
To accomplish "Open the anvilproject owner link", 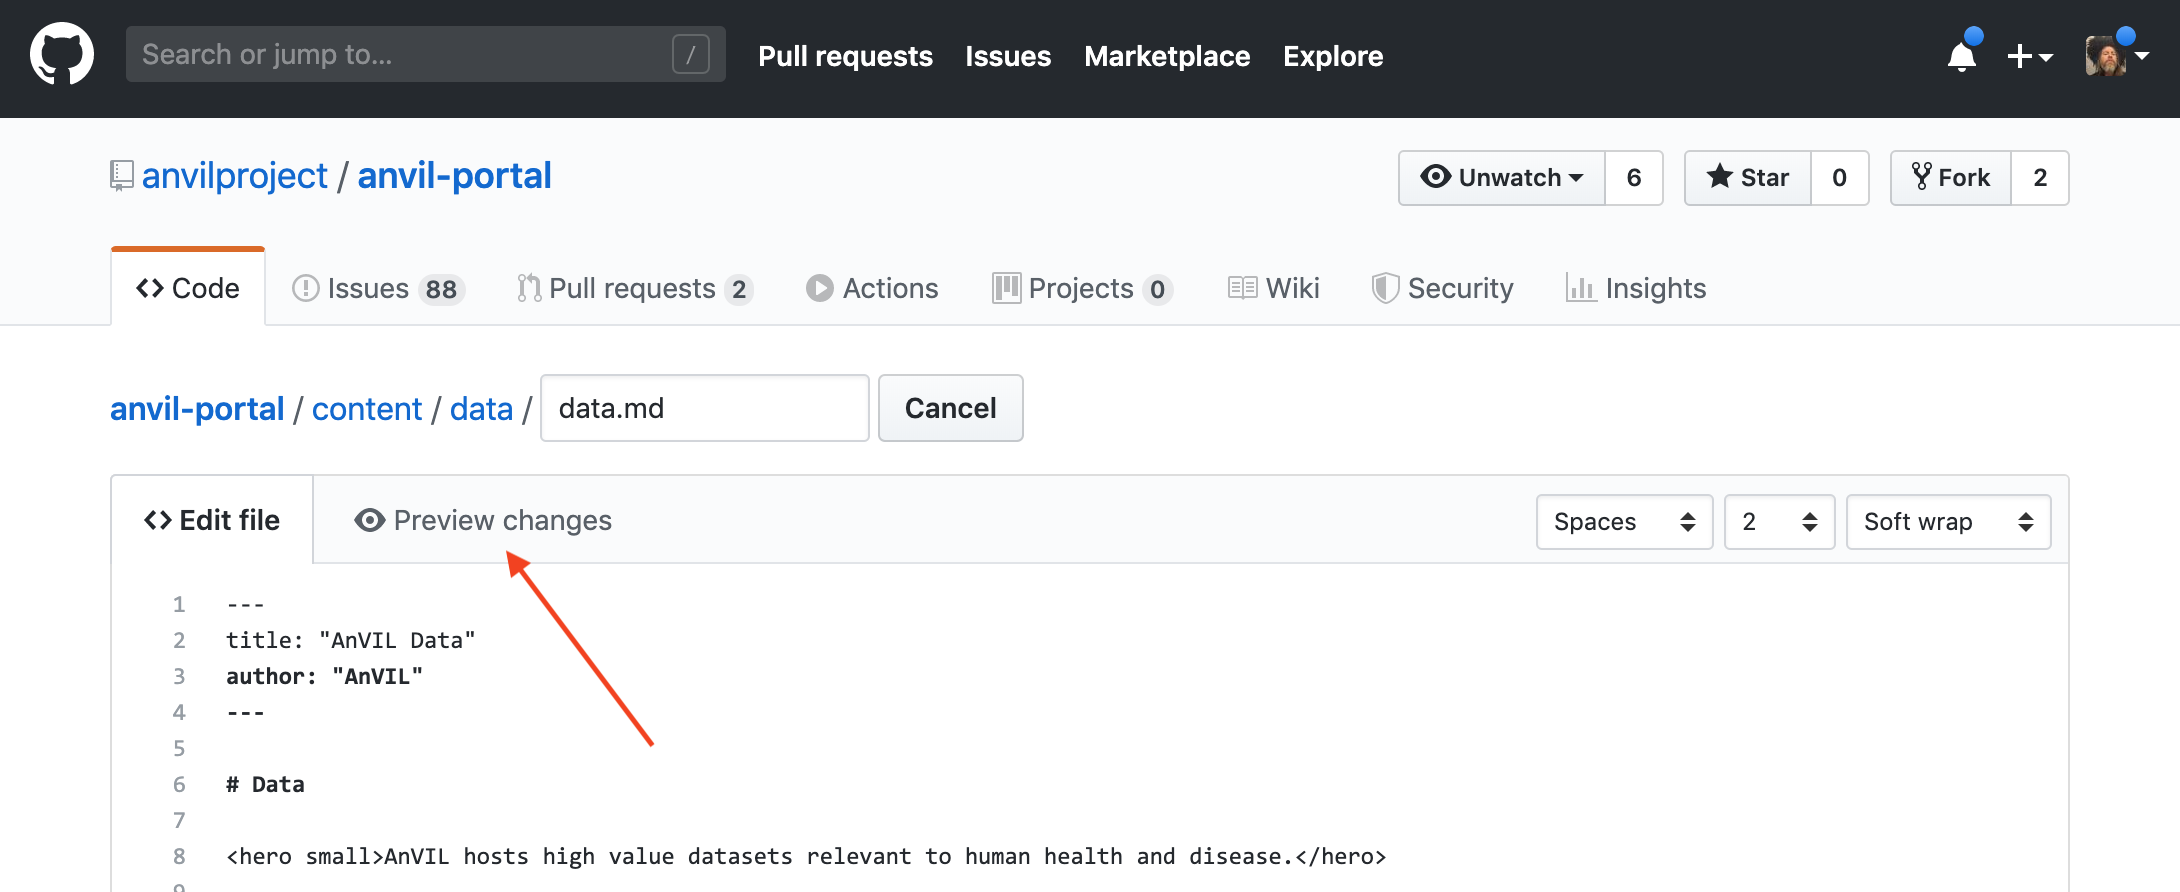I will 235,176.
